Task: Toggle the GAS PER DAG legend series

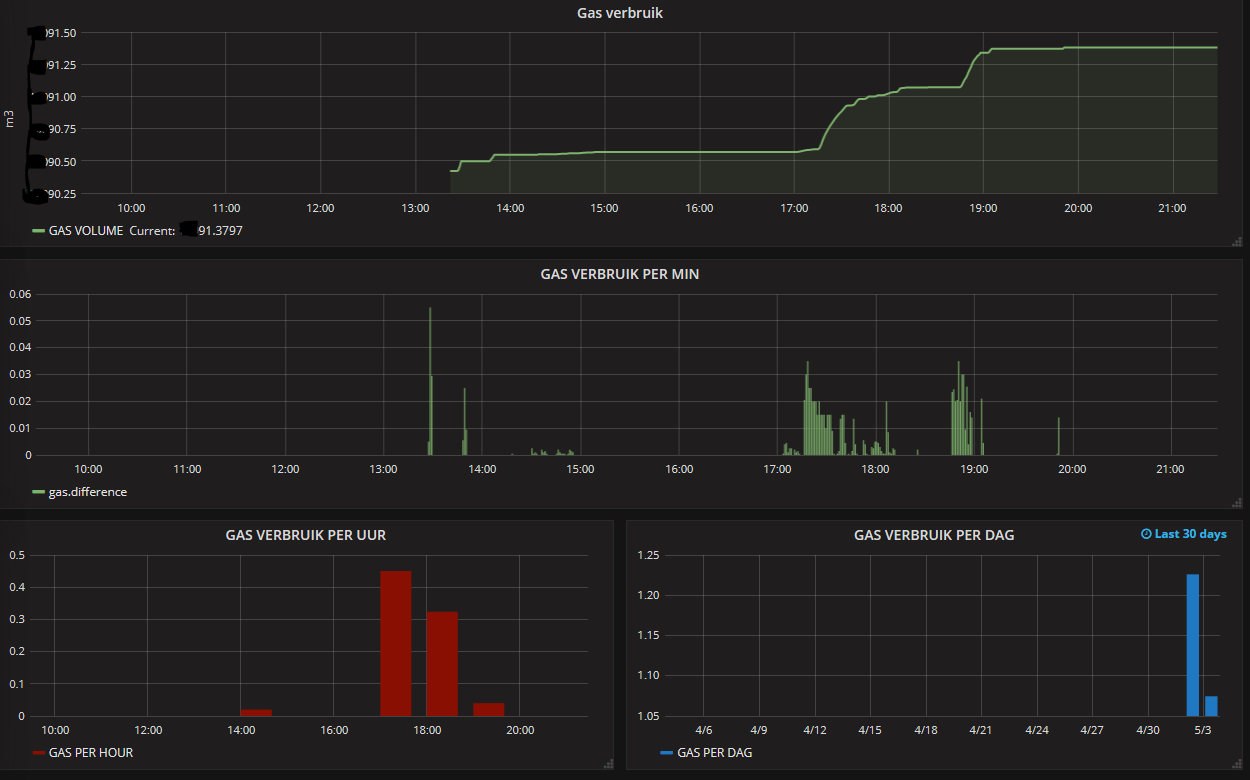Action: click(714, 752)
